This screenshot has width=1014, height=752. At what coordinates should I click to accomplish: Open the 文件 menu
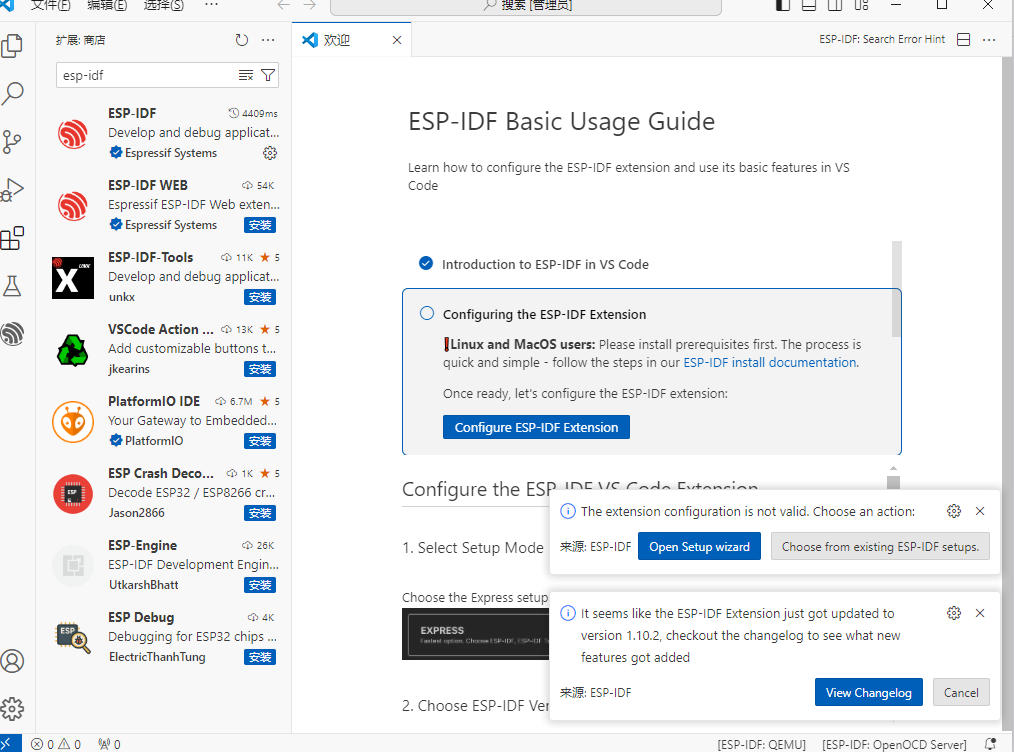click(x=50, y=5)
